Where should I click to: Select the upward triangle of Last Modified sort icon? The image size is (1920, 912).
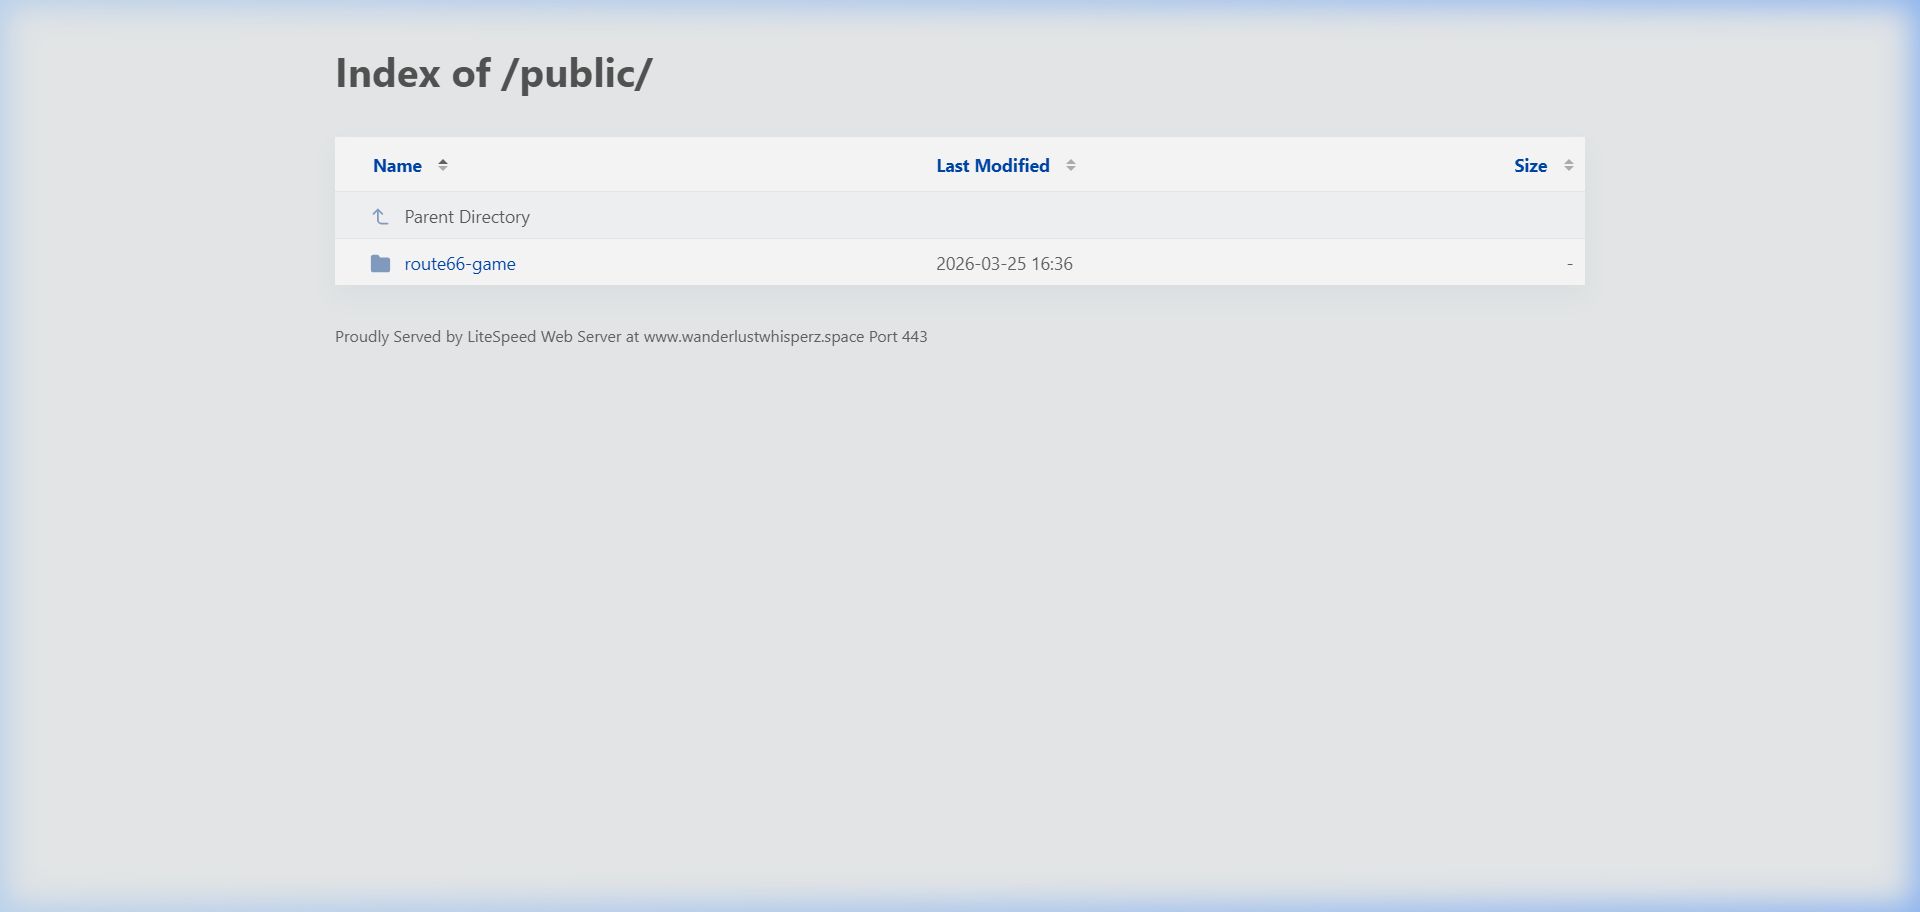(x=1070, y=161)
